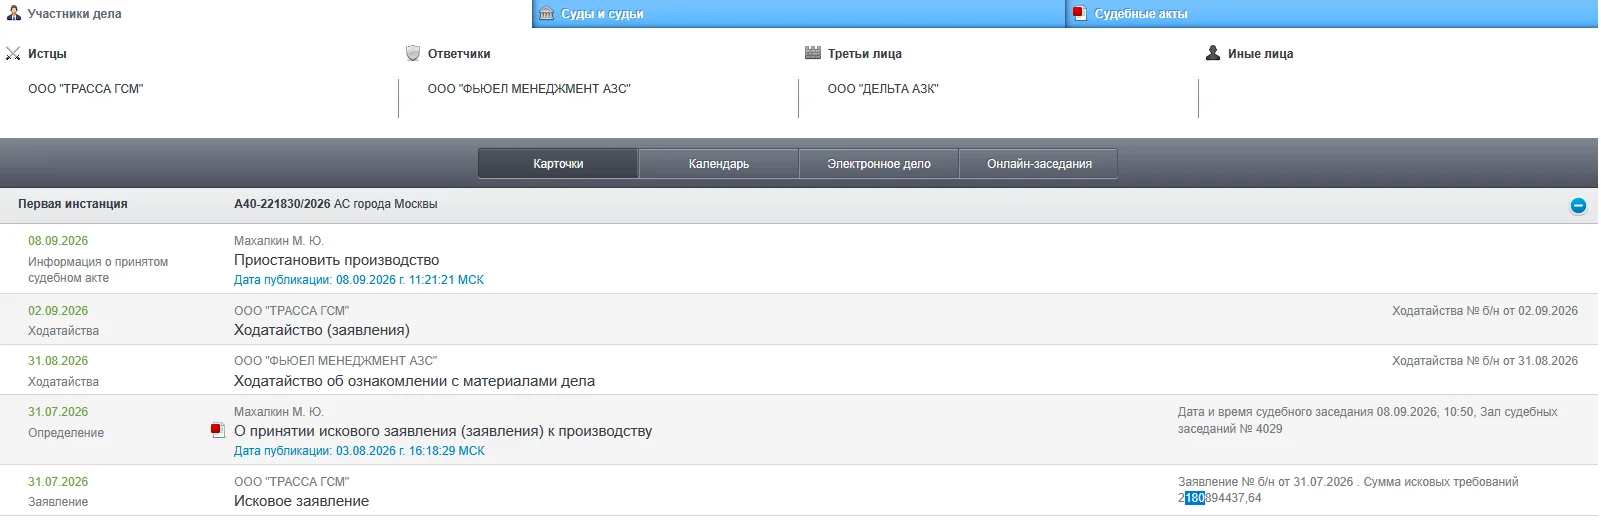1601x521 pixels.
Task: Click the Первая инстанция heading
Action: (x=73, y=204)
